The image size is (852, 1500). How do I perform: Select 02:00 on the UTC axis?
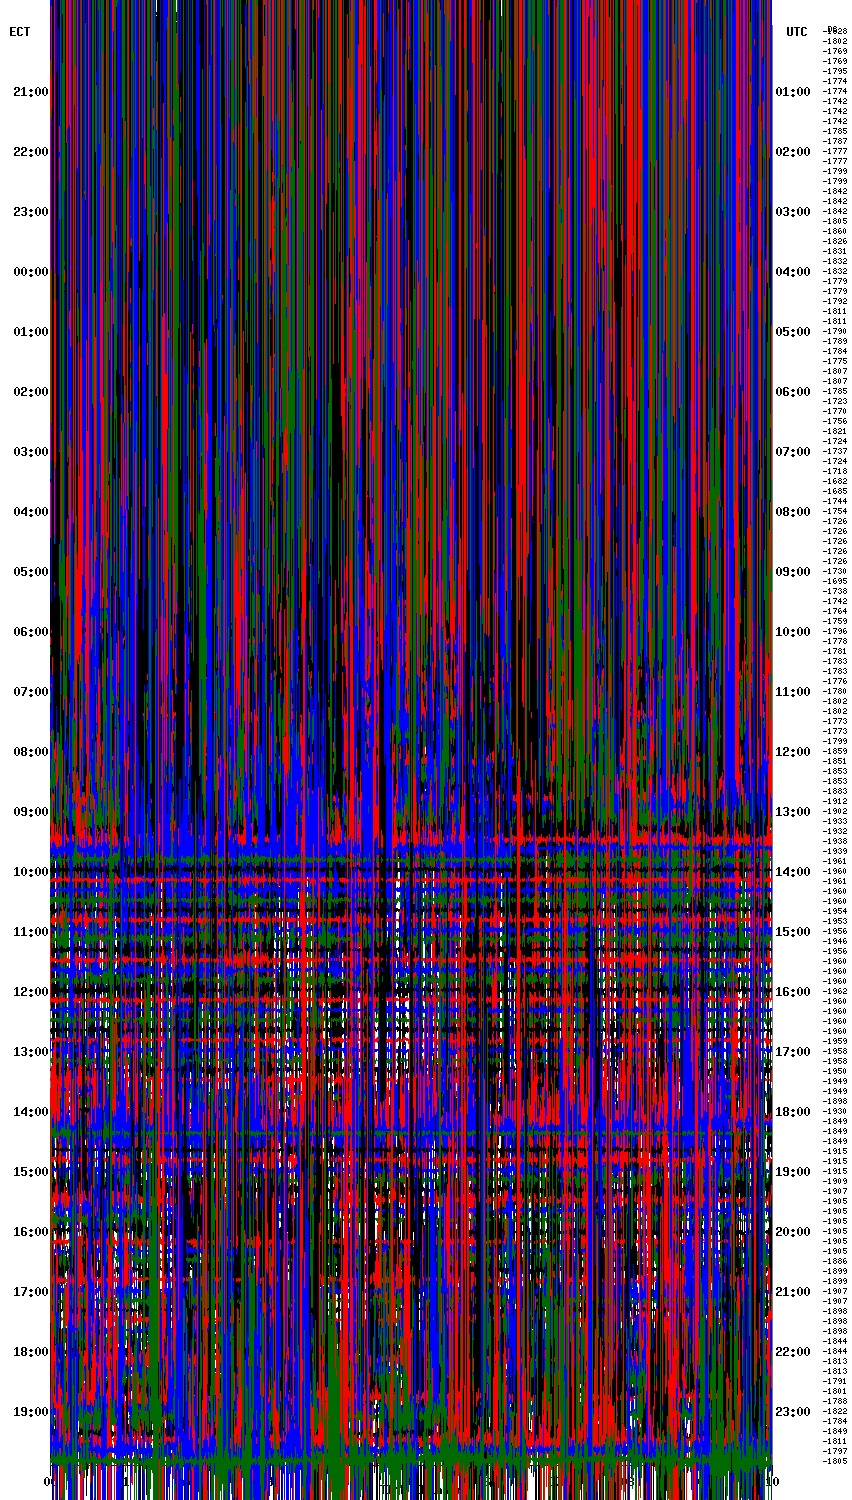pos(793,152)
